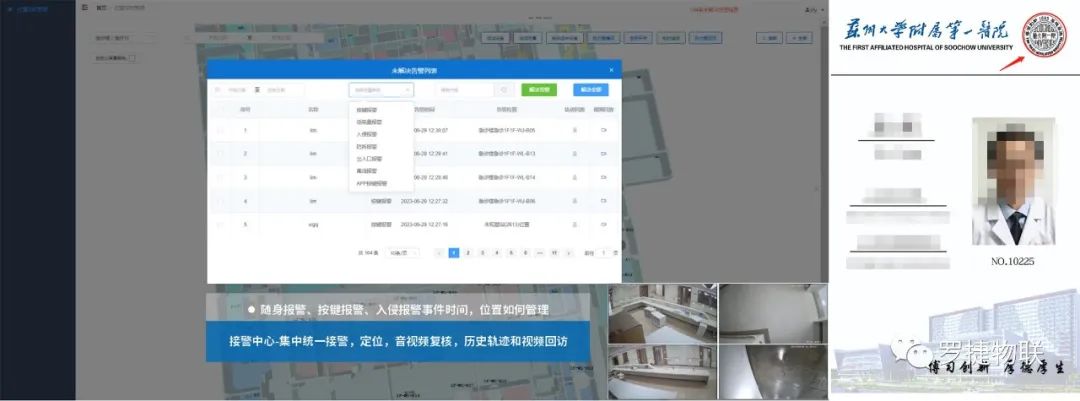Check the header select-all checkbox
This screenshot has width=1080, height=401.
[220, 108]
